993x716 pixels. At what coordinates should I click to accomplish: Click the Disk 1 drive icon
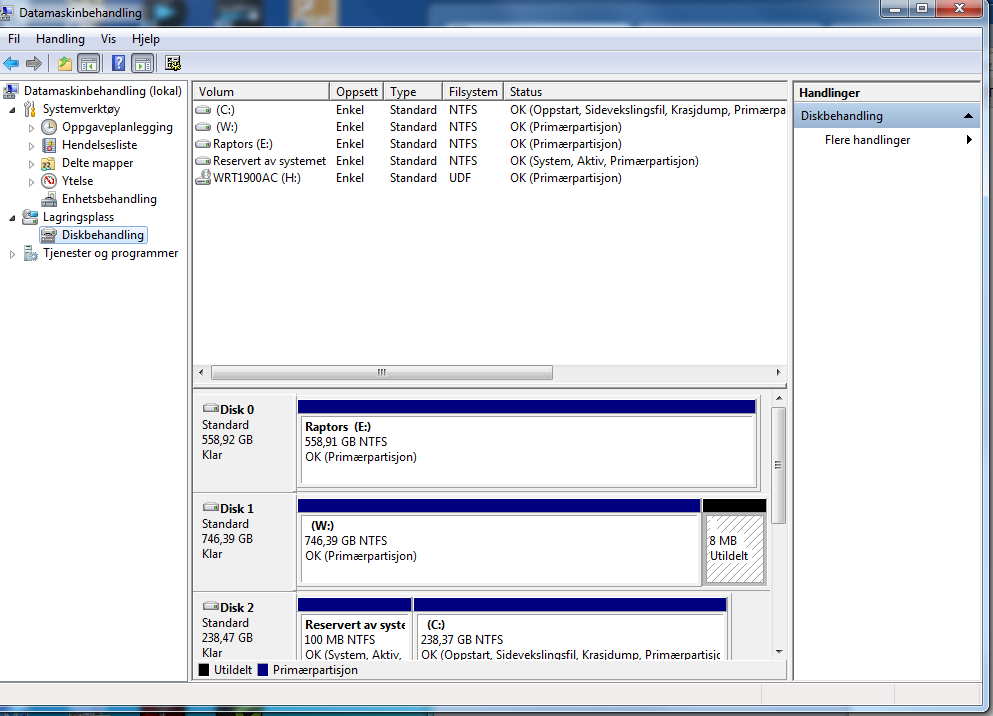pos(211,507)
